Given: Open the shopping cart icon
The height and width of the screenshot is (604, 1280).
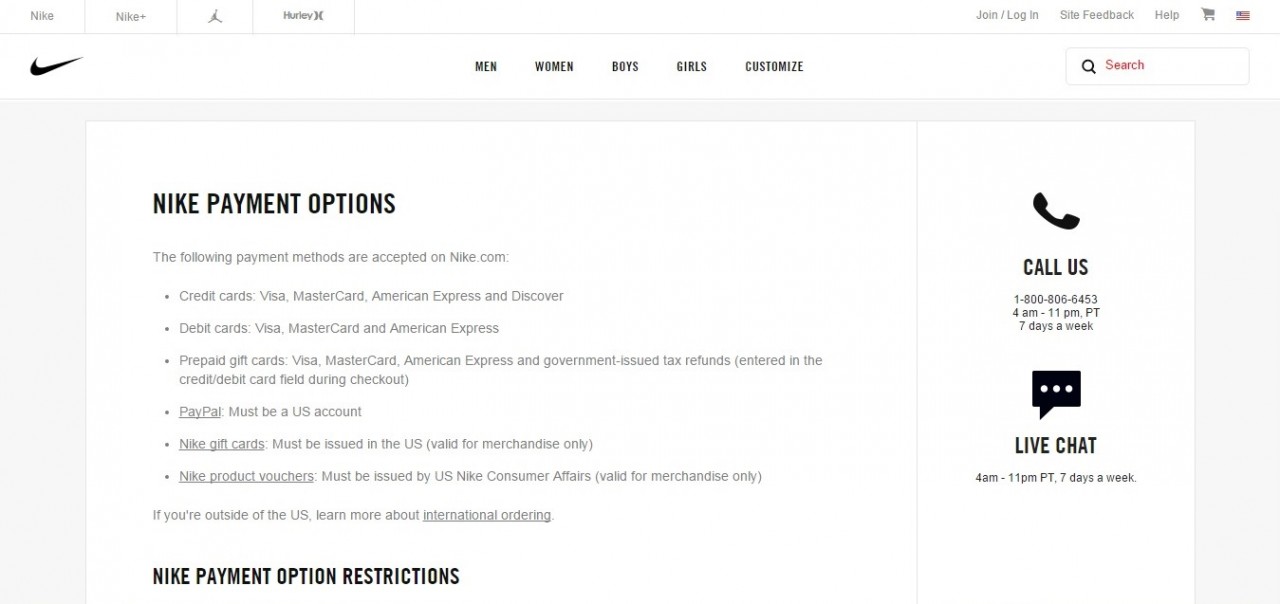Looking at the screenshot, I should [x=1208, y=15].
